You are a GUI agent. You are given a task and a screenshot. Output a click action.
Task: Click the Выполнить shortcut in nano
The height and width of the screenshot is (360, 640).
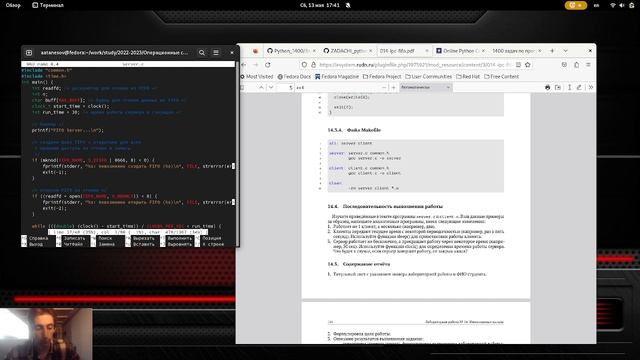click(176, 238)
